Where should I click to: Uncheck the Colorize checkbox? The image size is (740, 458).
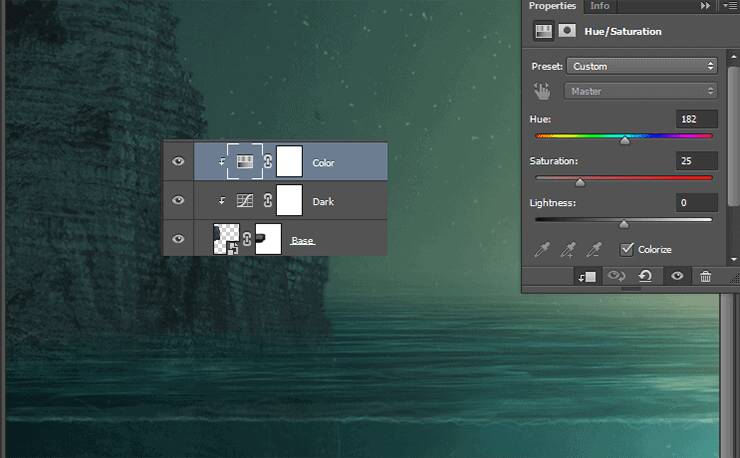[x=627, y=249]
